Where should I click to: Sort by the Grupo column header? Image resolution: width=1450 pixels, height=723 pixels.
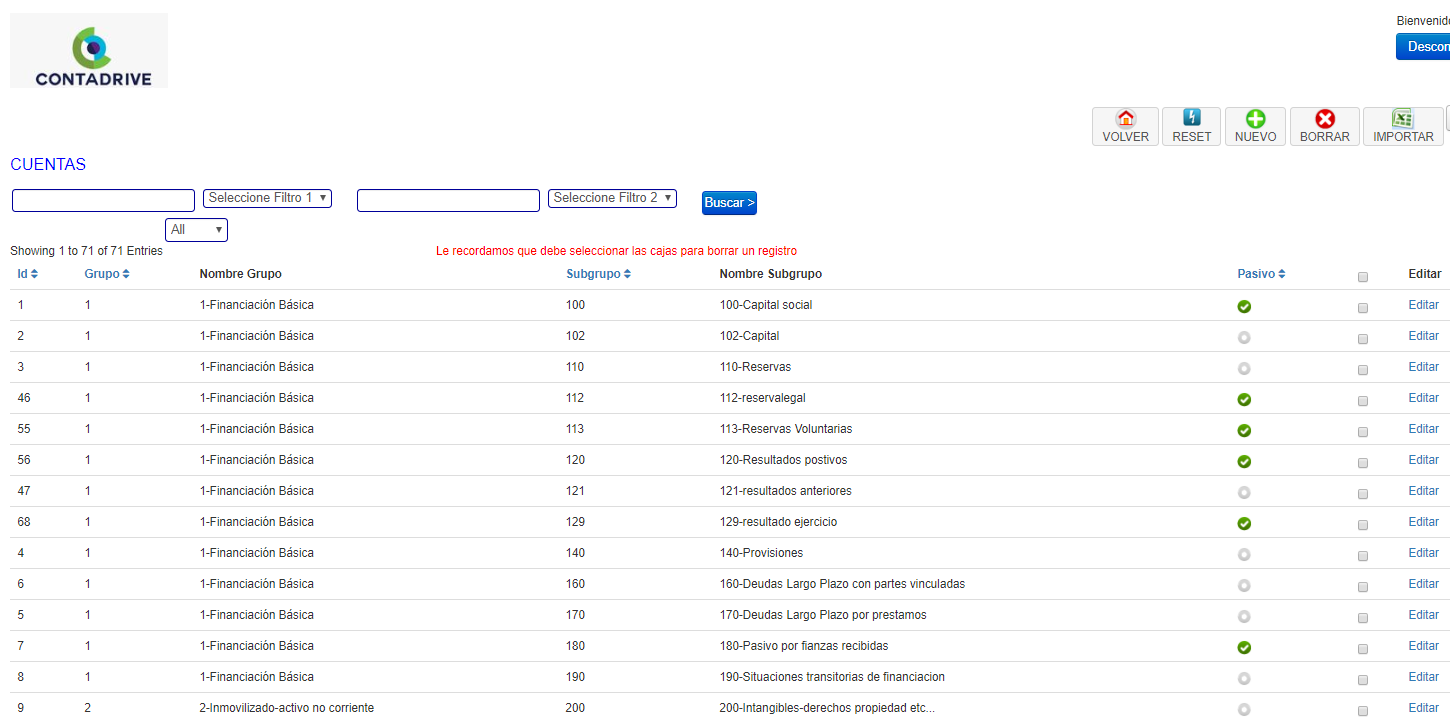pos(107,274)
